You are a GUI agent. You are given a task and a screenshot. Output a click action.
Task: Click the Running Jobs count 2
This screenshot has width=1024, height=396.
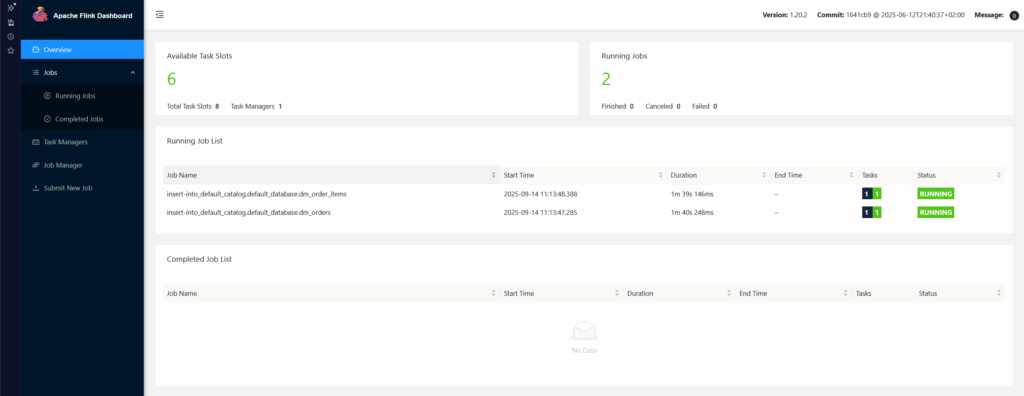tap(606, 79)
